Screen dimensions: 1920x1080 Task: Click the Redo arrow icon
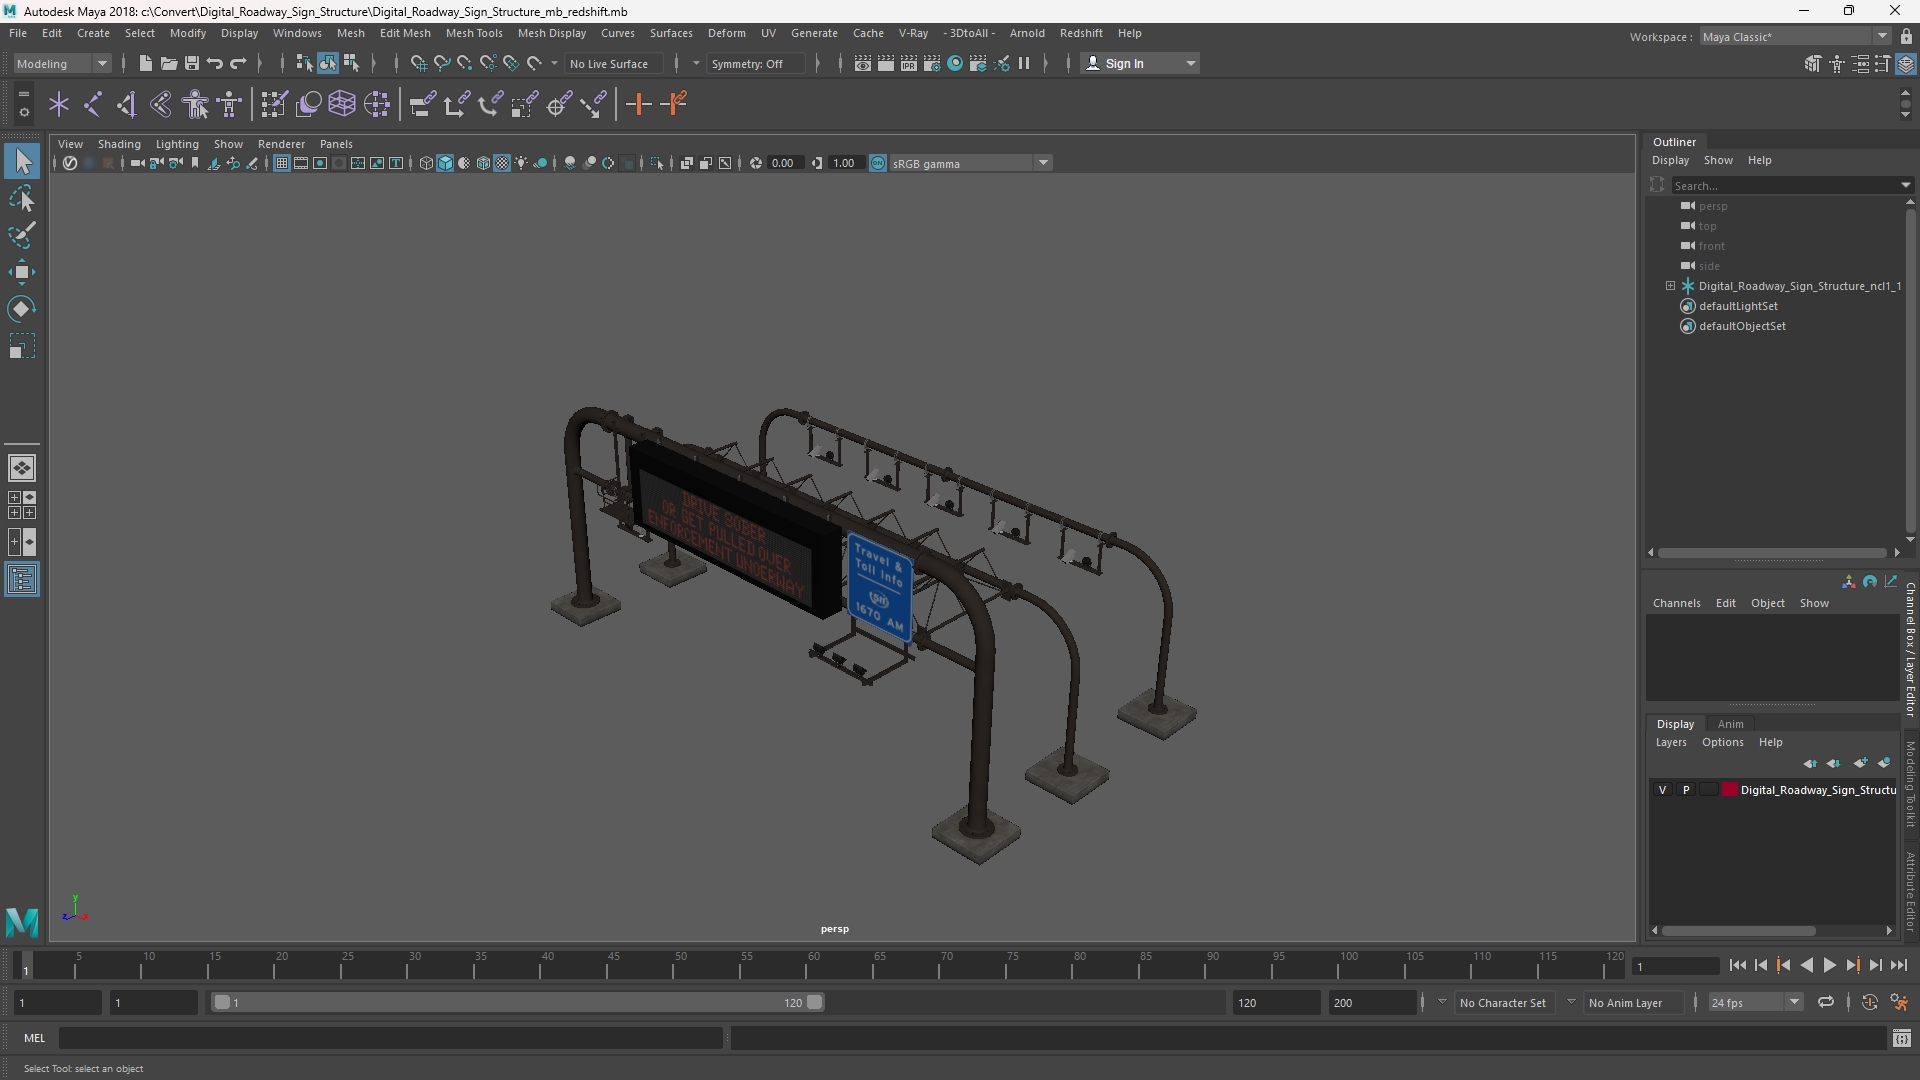pos(238,64)
